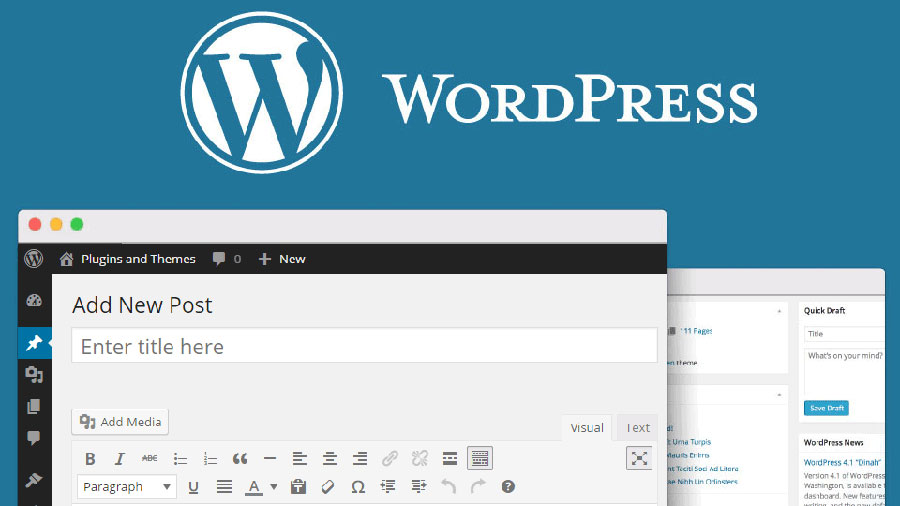
Task: Open keyboard shortcuts help icon
Action: pos(508,486)
